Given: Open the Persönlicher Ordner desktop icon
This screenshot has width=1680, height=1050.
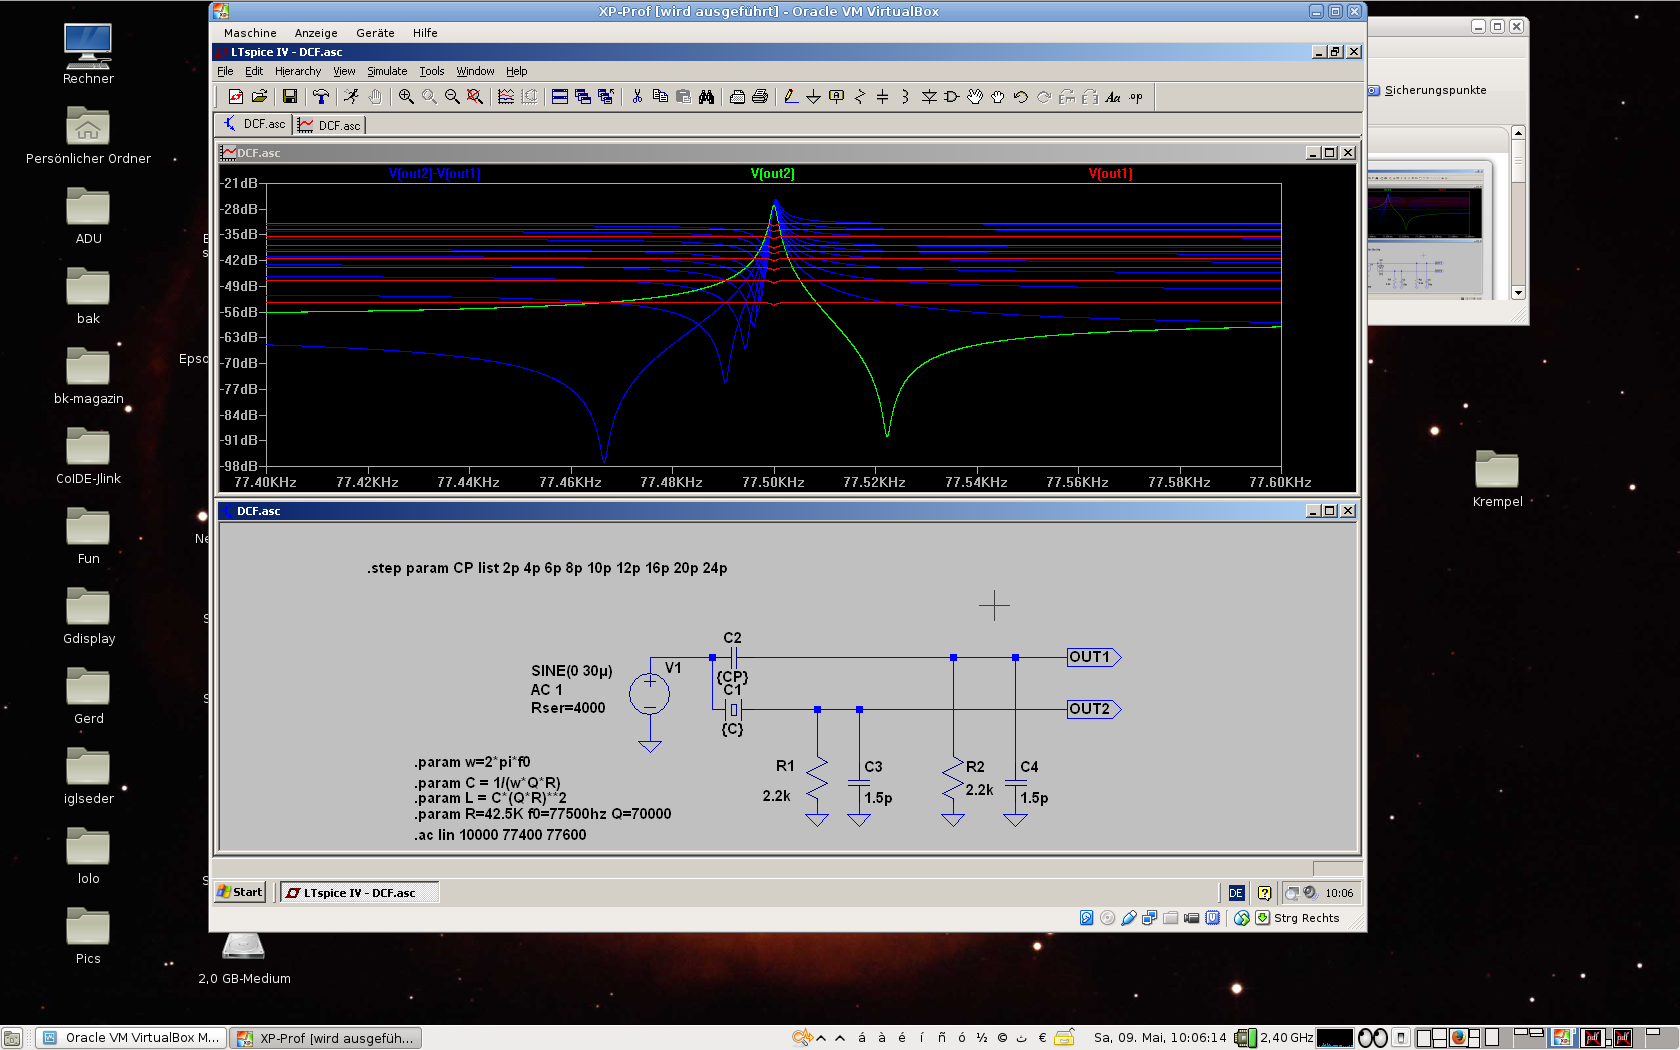Looking at the screenshot, I should [88, 135].
